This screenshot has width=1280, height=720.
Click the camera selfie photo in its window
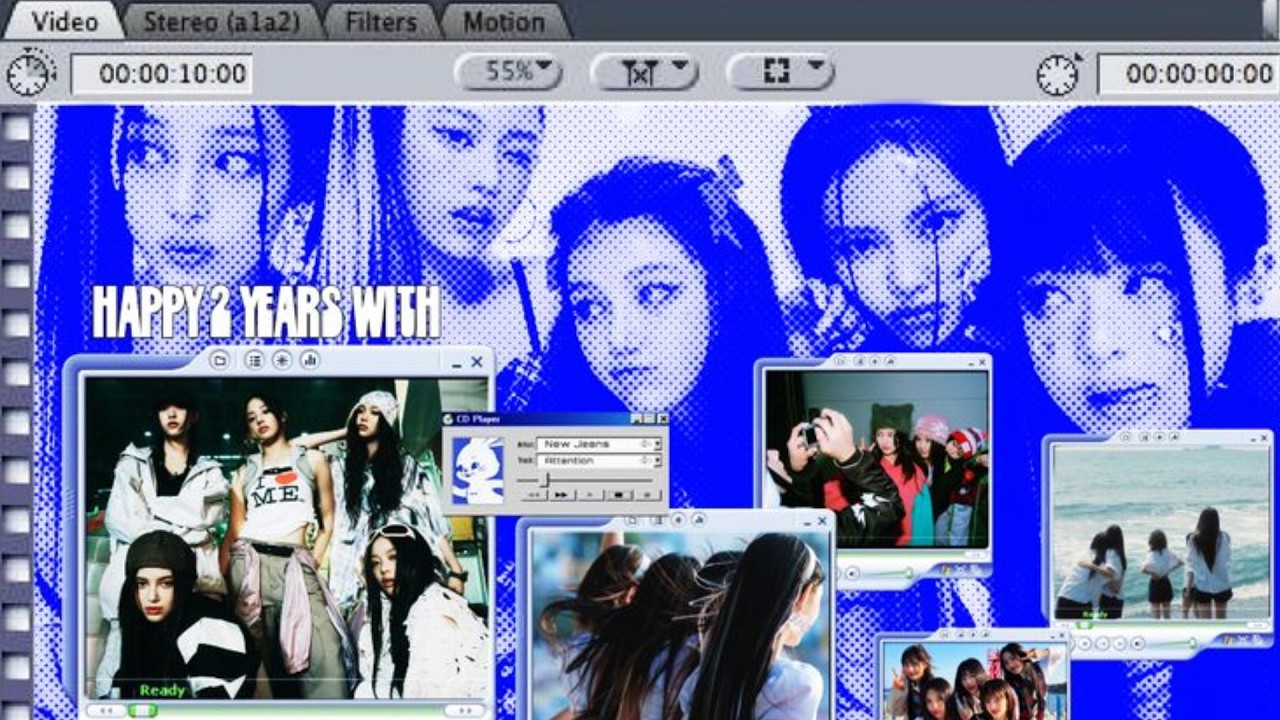876,458
